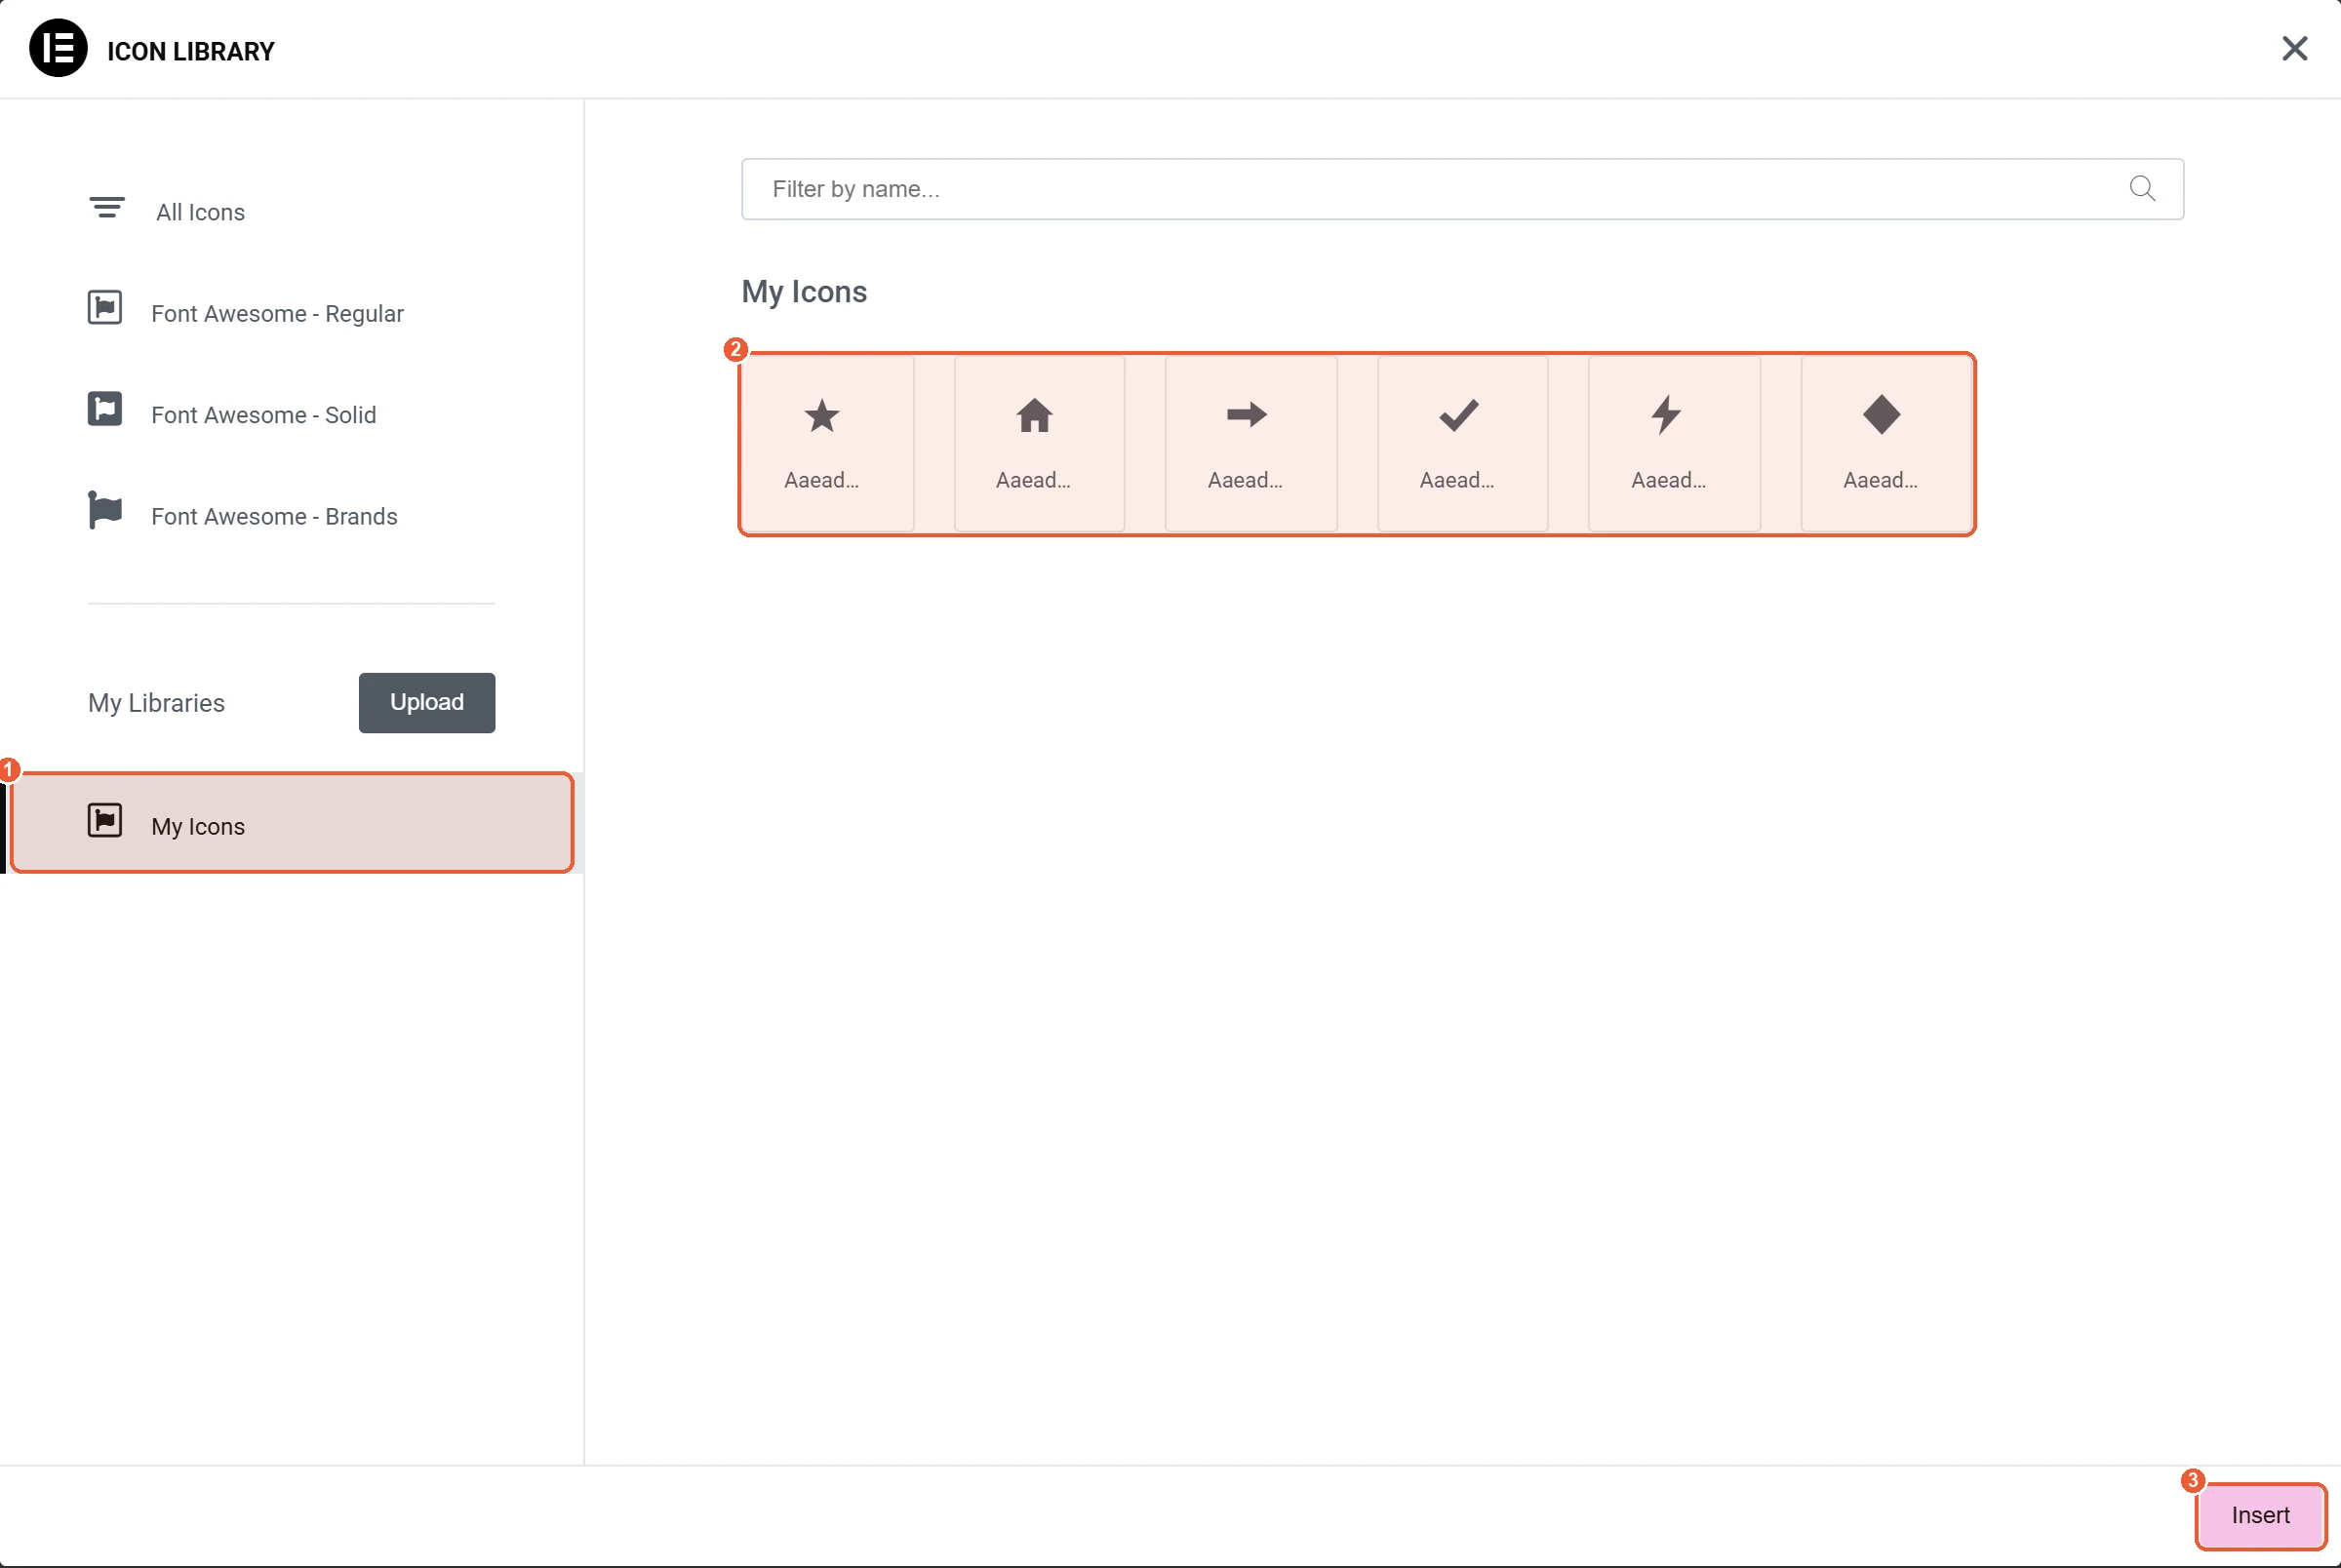
Task: Choose the diamond icon tile
Action: pos(1886,443)
